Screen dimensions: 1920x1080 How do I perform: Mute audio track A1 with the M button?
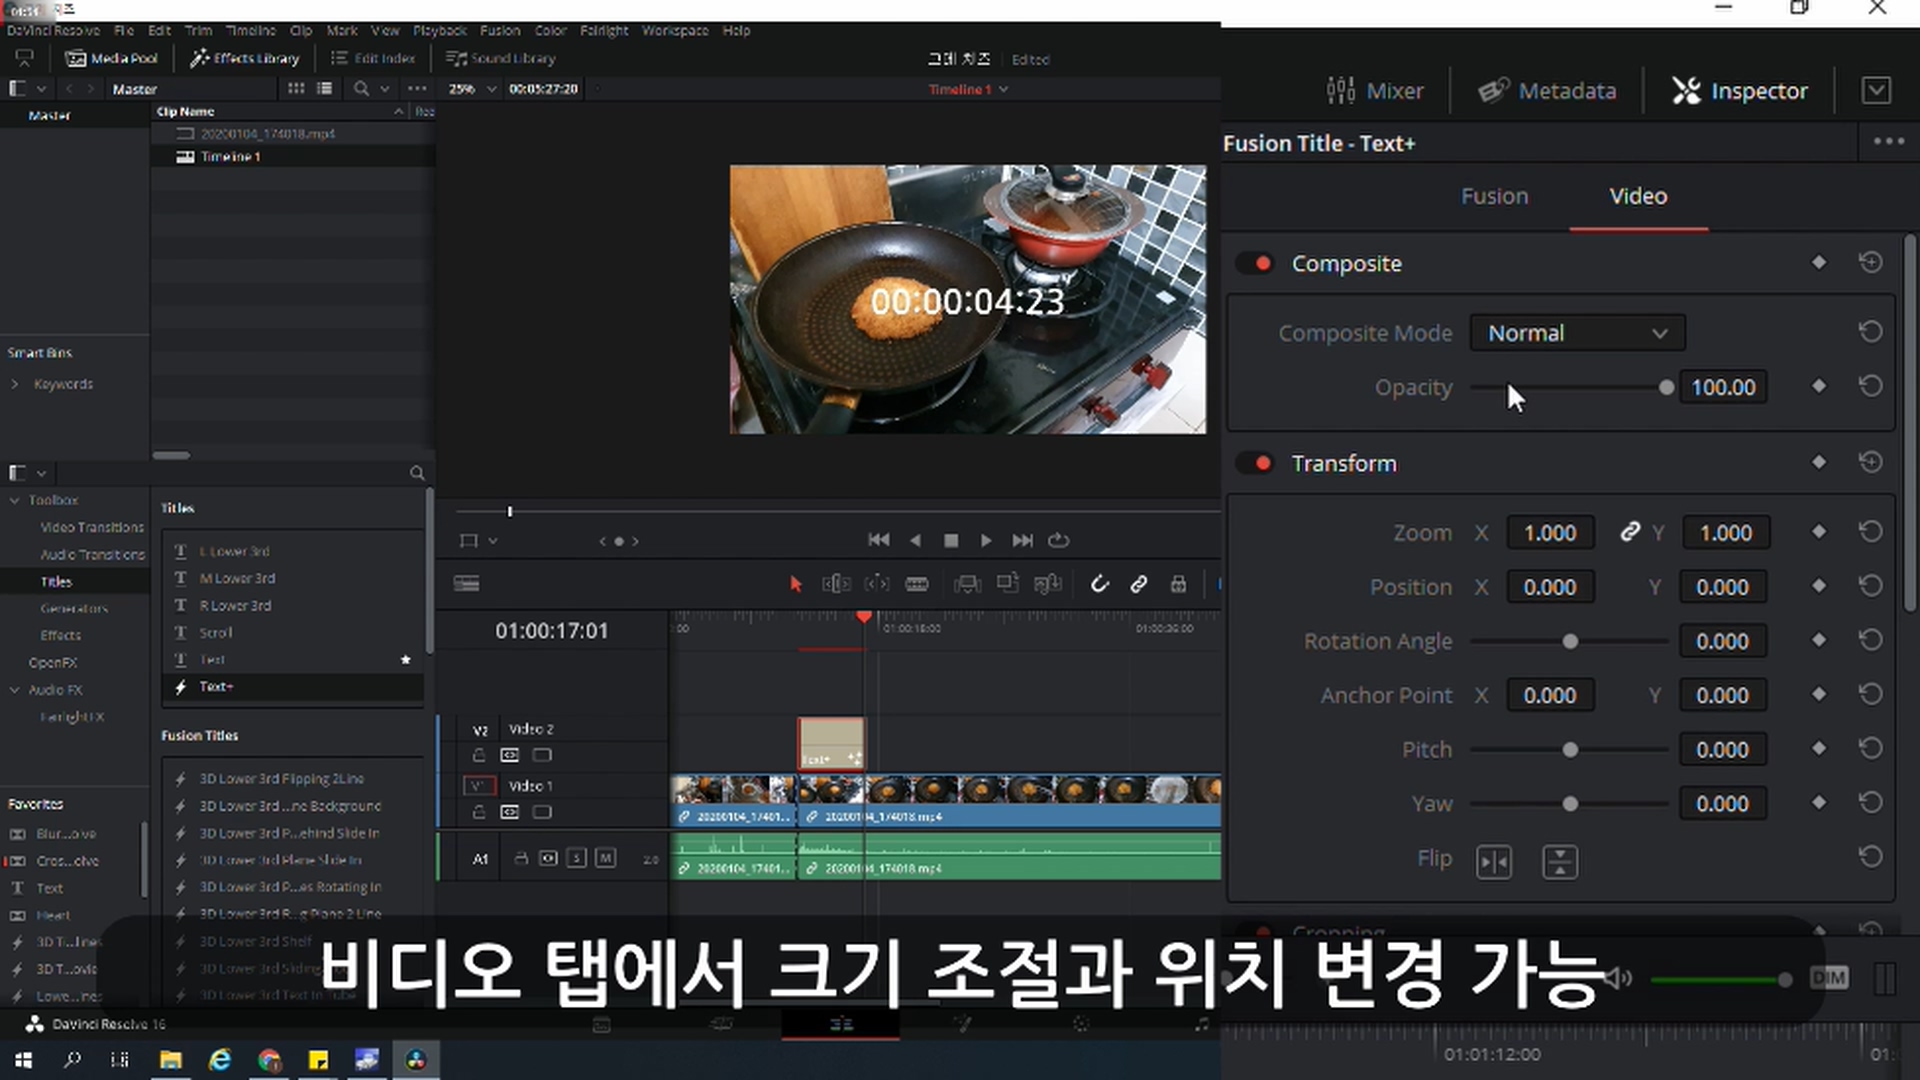pyautogui.click(x=605, y=858)
